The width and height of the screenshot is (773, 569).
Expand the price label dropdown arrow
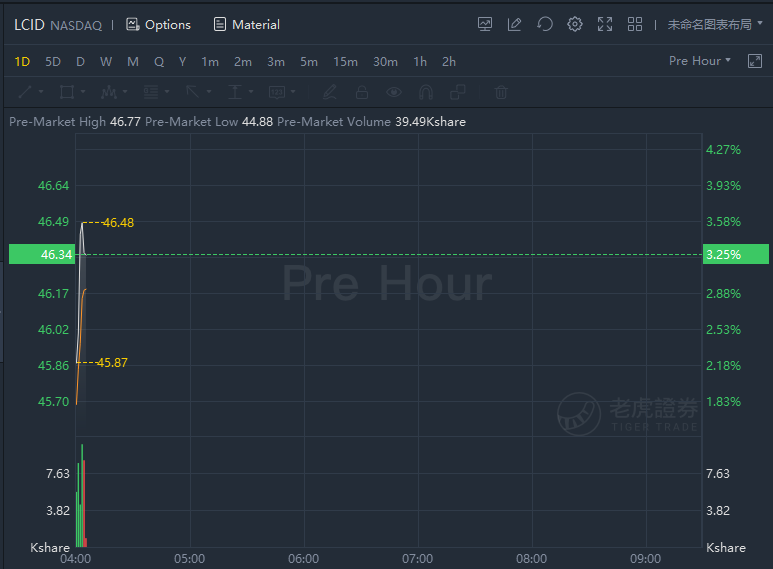[x=293, y=92]
